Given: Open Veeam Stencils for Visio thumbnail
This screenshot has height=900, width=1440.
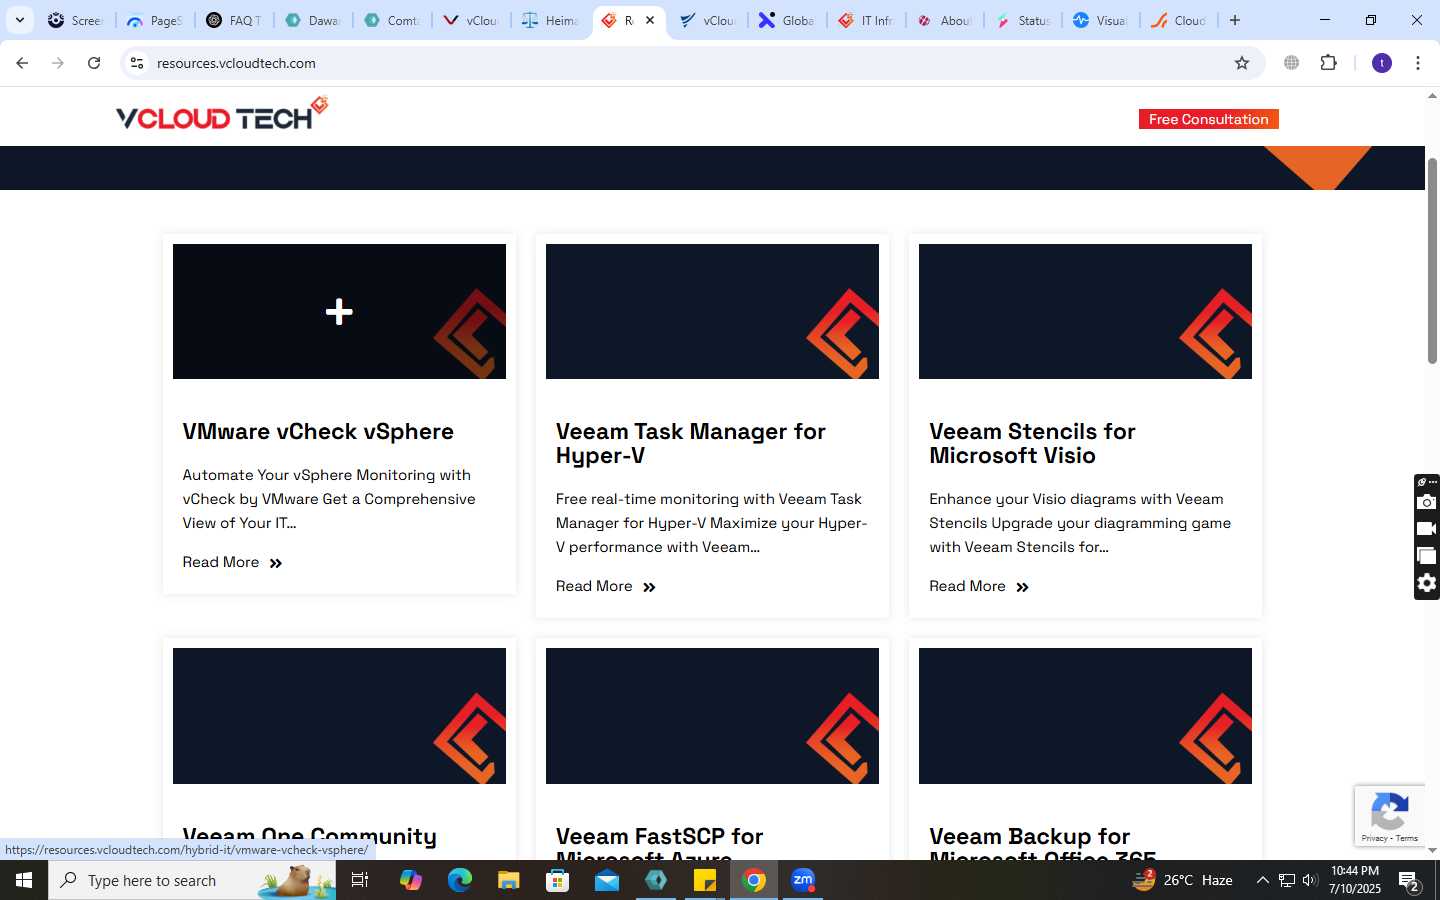Looking at the screenshot, I should point(1085,311).
